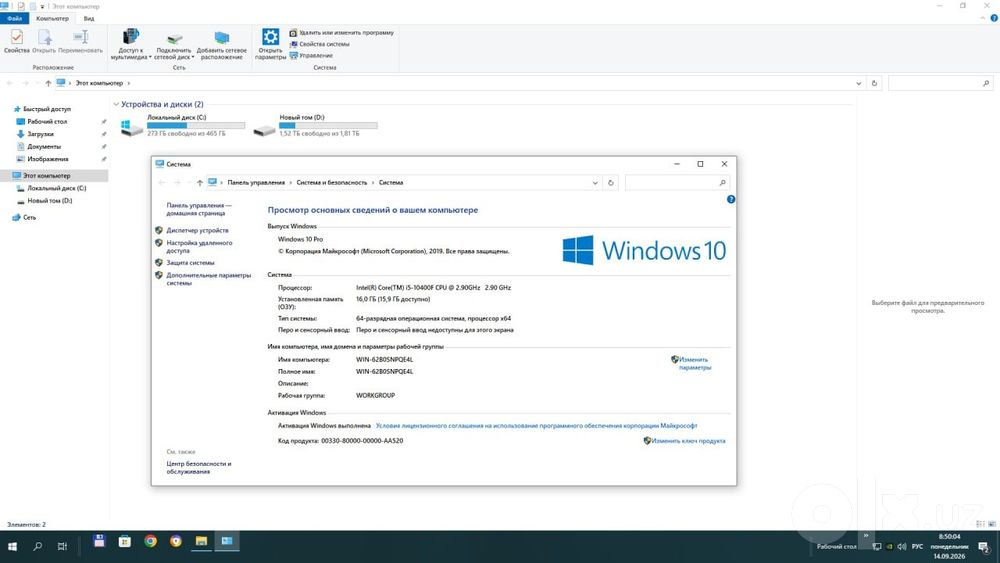Switch to the Вид ribbon tab
This screenshot has height=563, width=1000.
click(x=89, y=18)
